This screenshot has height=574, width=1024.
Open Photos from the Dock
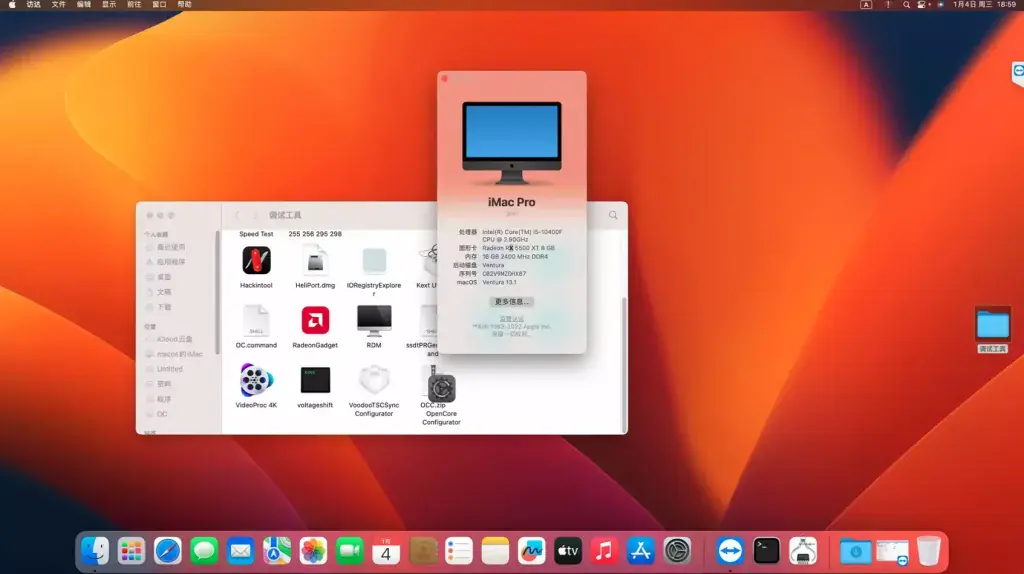pyautogui.click(x=313, y=551)
